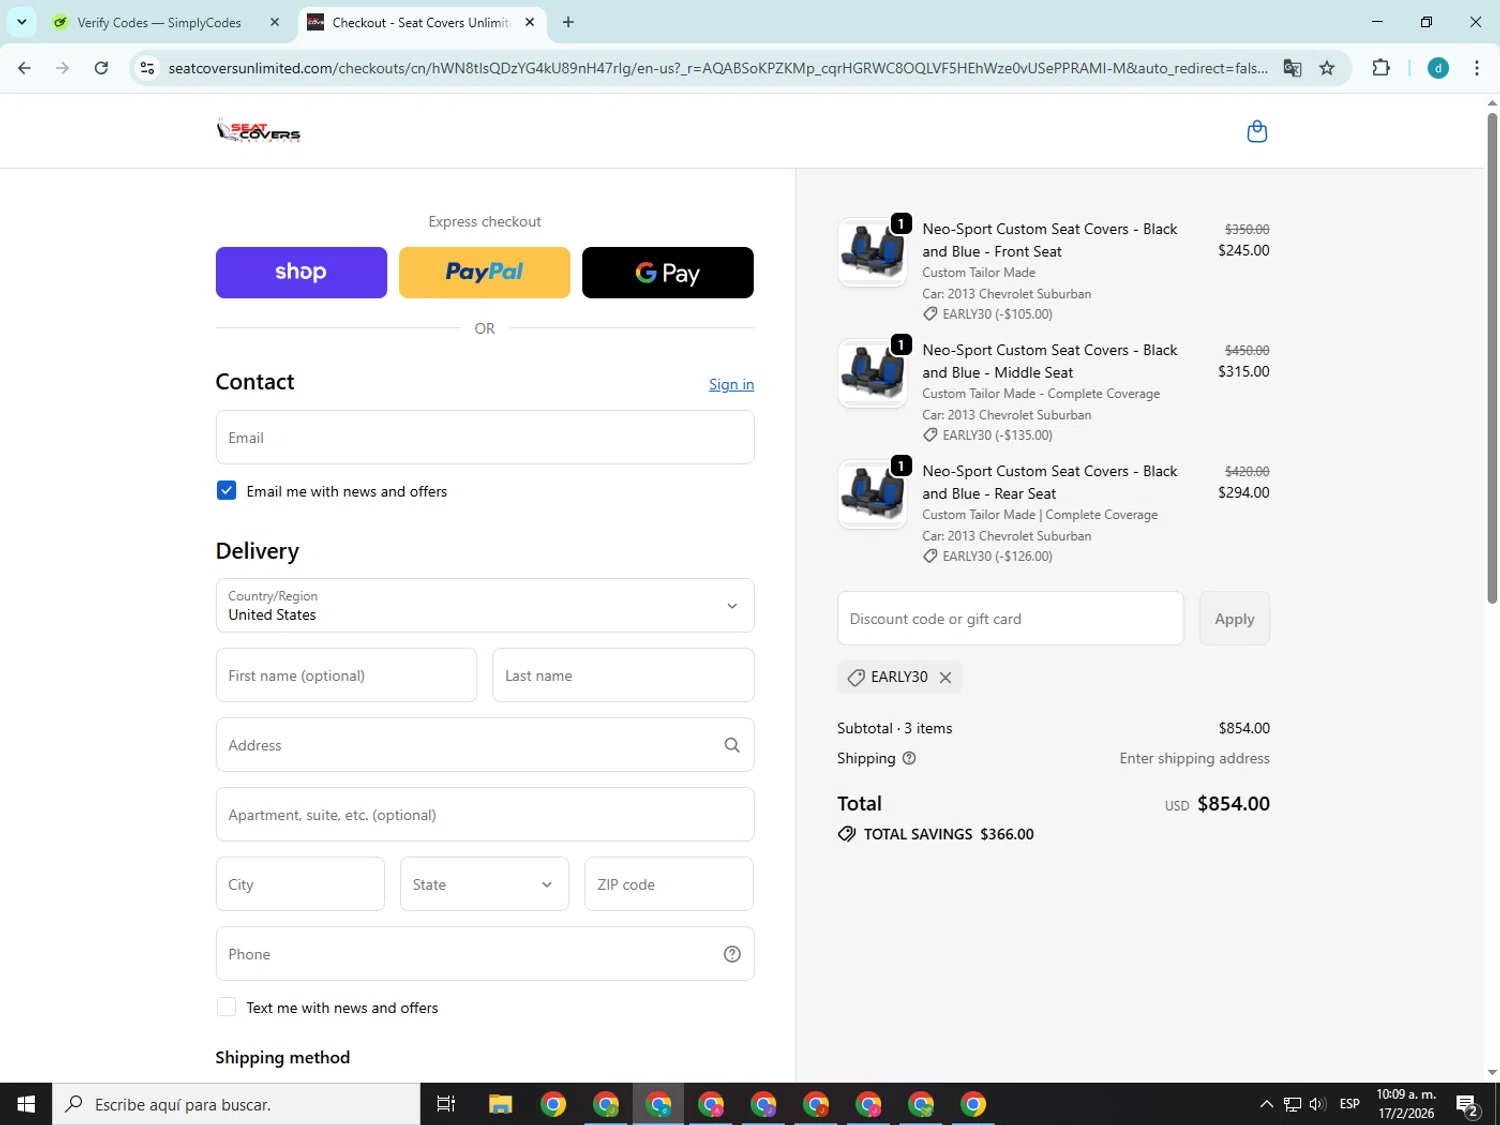Show hidden system tray icons

pyautogui.click(x=1266, y=1104)
